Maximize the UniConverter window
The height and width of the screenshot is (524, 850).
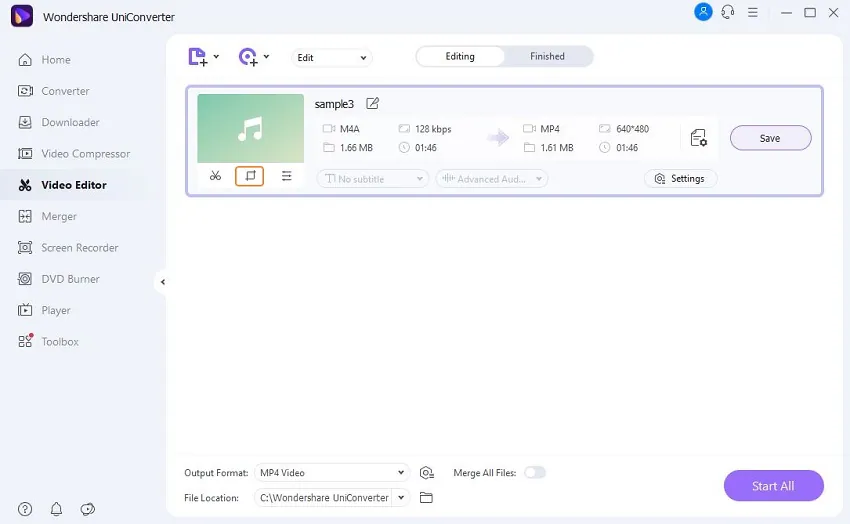810,12
